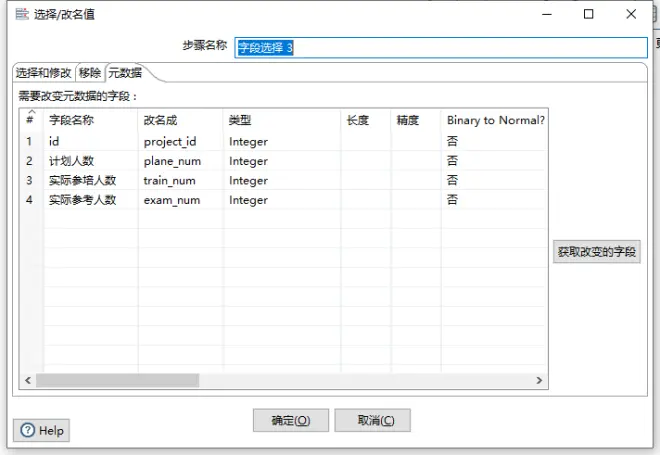The height and width of the screenshot is (455, 660).
Task: Switch to the 移除 tab
Action: [x=90, y=73]
